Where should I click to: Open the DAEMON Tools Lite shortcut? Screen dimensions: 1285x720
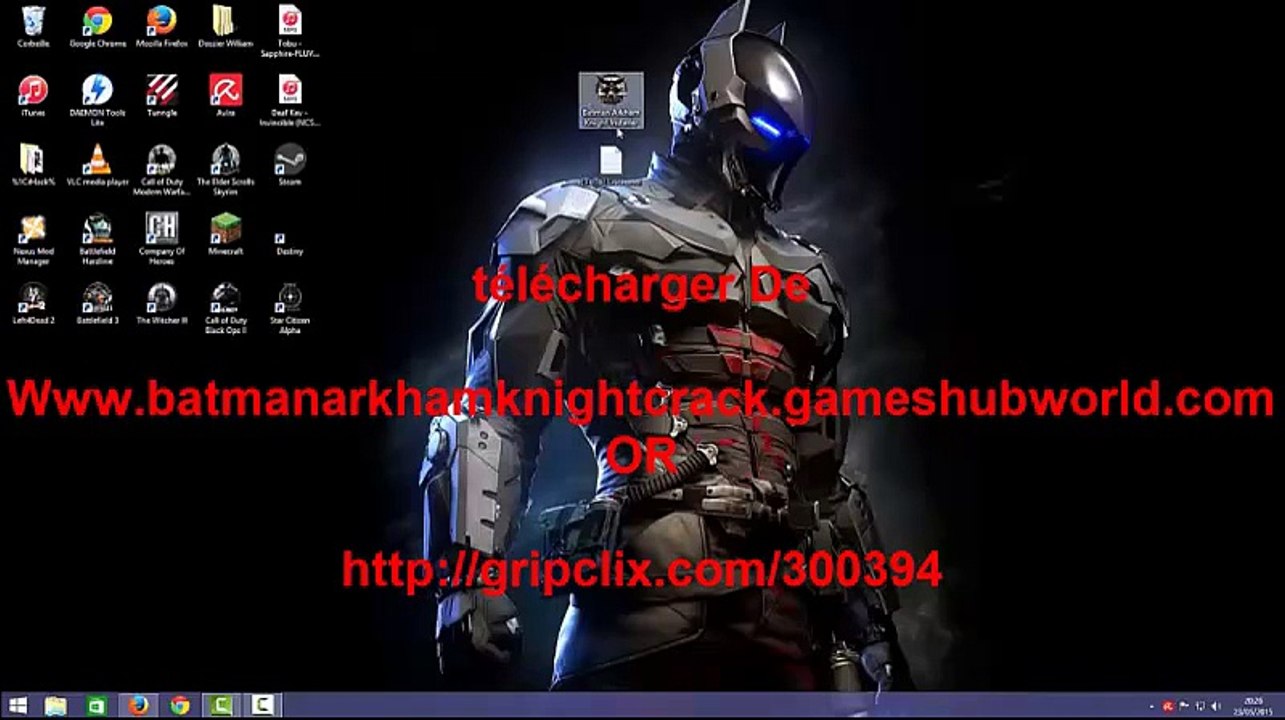[x=97, y=100]
